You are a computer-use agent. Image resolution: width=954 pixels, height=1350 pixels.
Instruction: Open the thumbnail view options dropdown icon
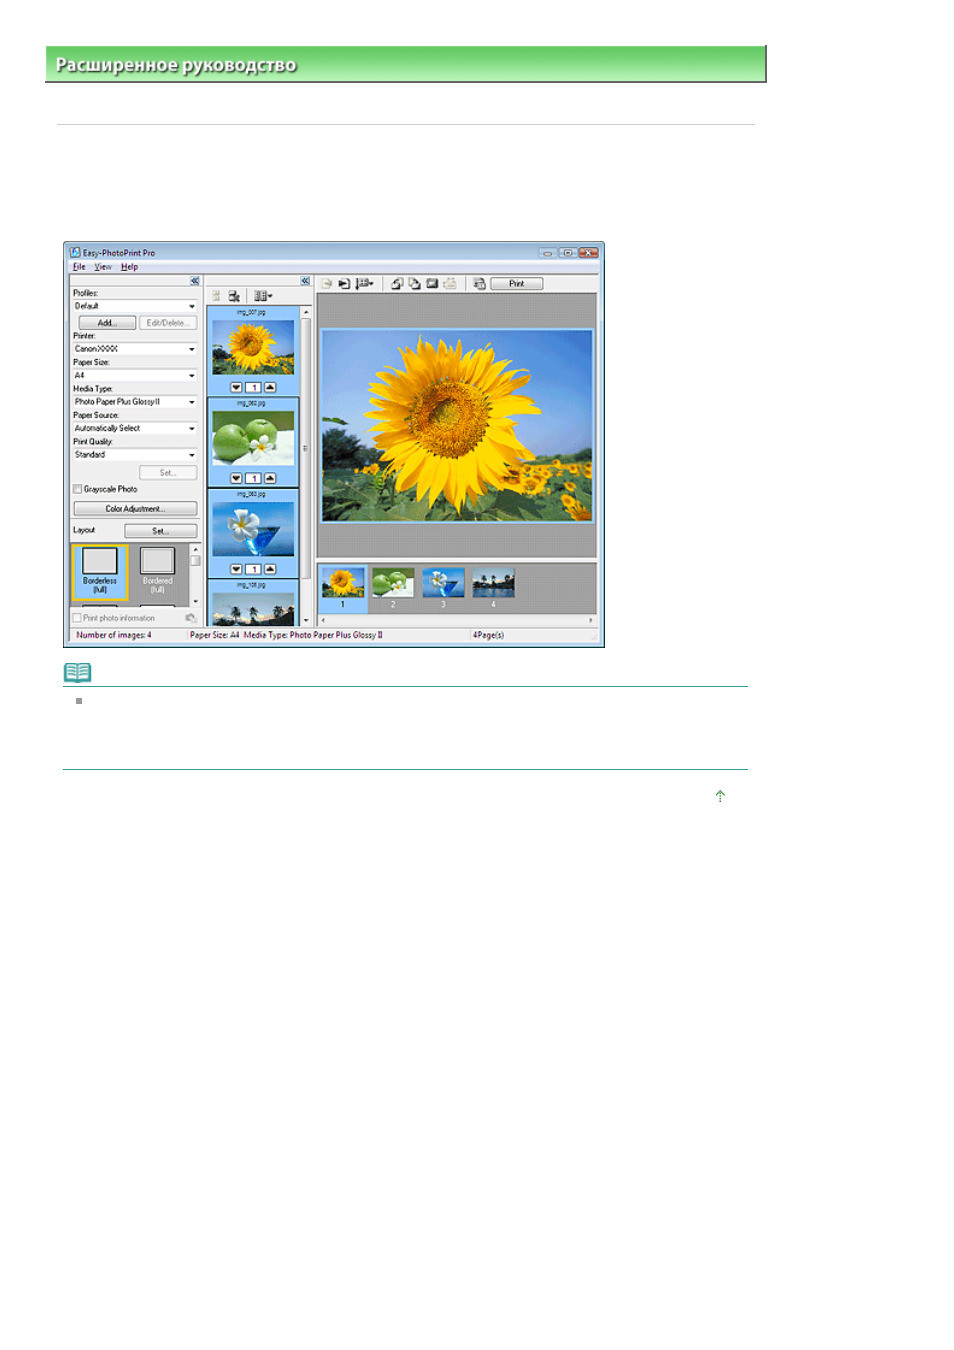tap(262, 297)
